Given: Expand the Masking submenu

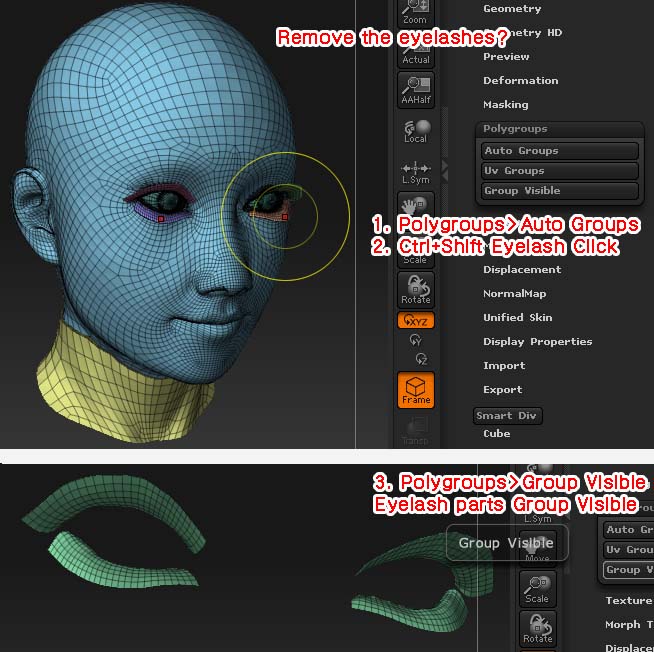Looking at the screenshot, I should tap(506, 104).
